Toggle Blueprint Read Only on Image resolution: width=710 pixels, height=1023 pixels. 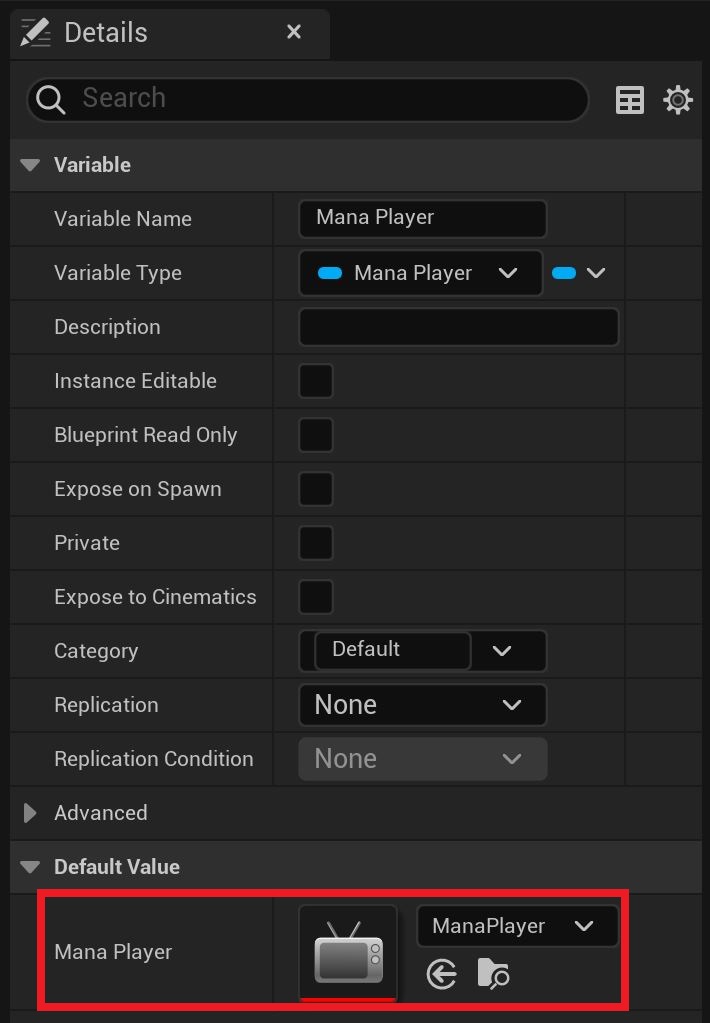point(315,435)
